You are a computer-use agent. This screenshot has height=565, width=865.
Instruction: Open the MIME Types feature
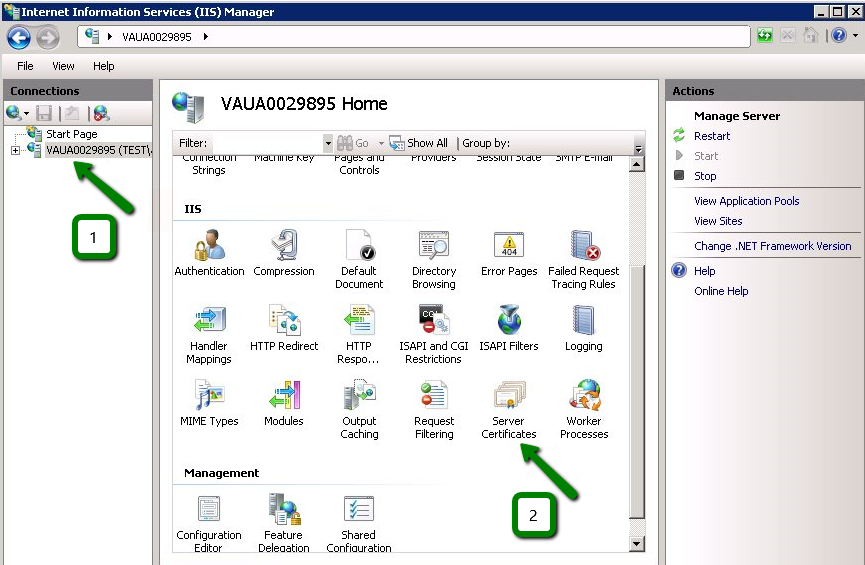point(209,403)
